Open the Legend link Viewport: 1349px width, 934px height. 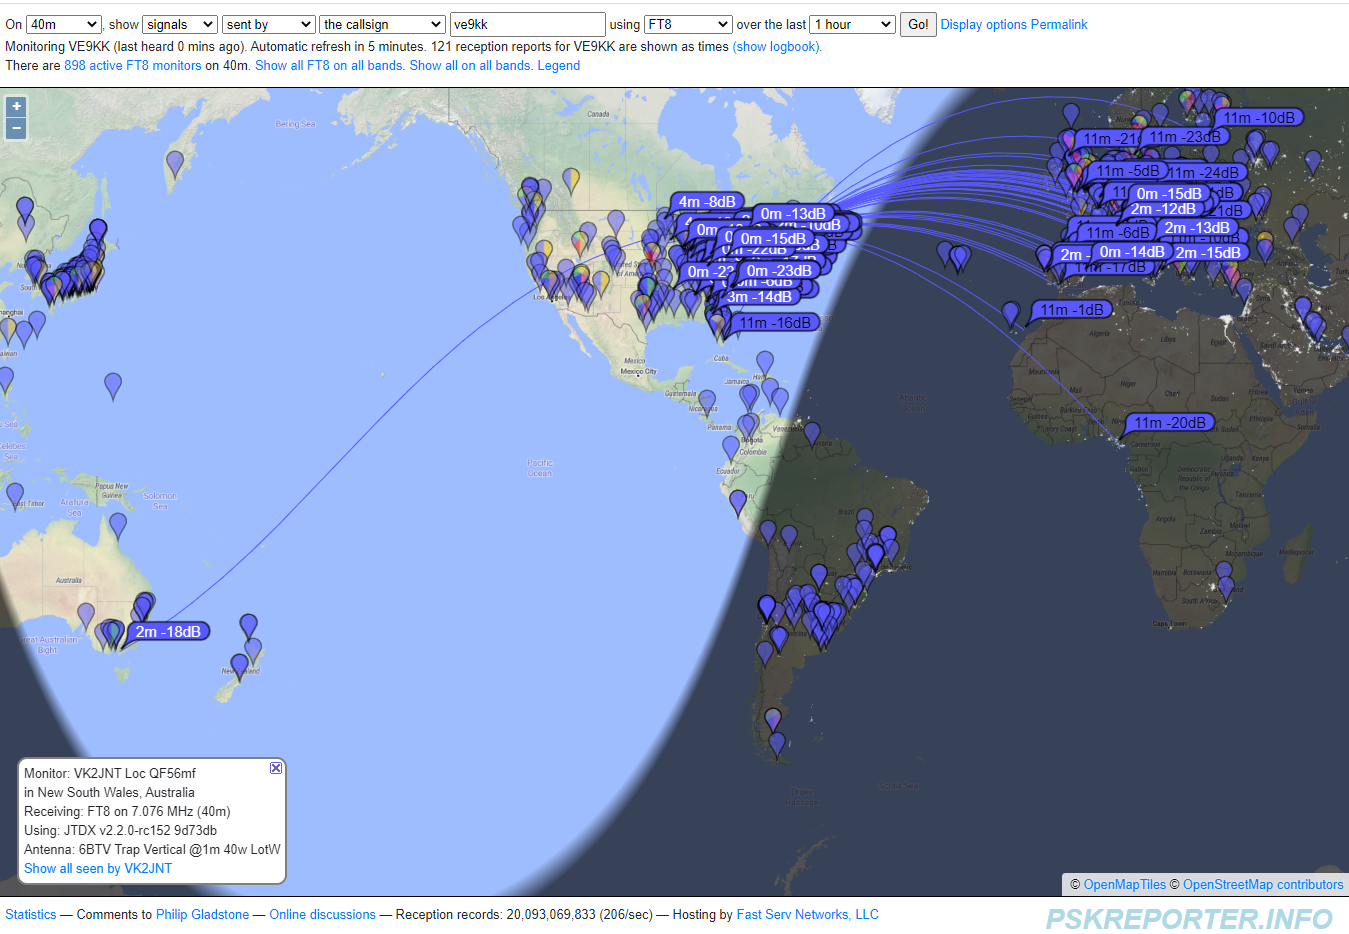point(559,65)
